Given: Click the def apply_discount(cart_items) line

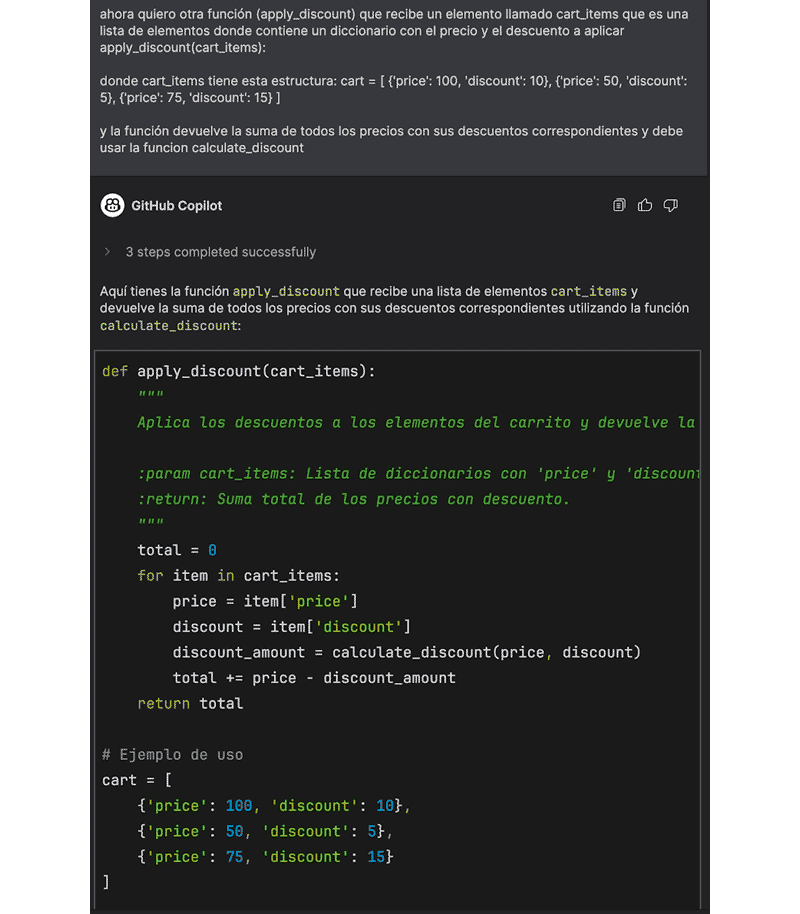Looking at the screenshot, I should click(239, 371).
